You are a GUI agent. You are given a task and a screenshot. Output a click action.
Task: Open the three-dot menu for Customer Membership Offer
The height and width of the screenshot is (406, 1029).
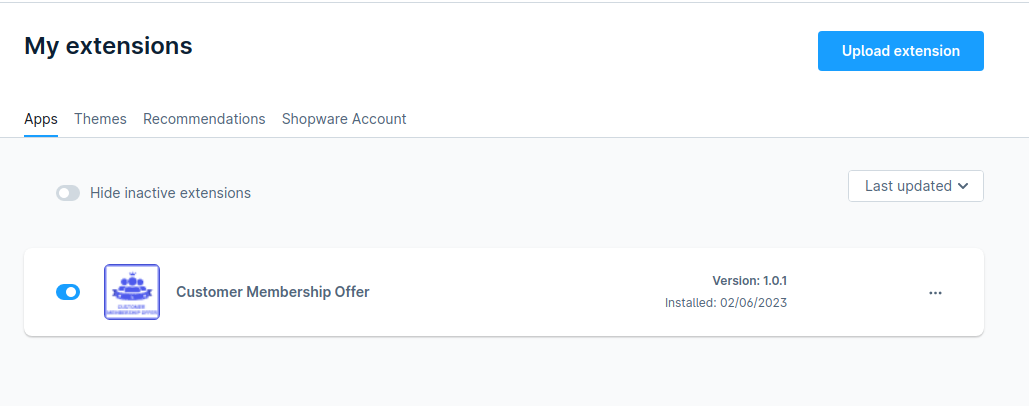935,293
